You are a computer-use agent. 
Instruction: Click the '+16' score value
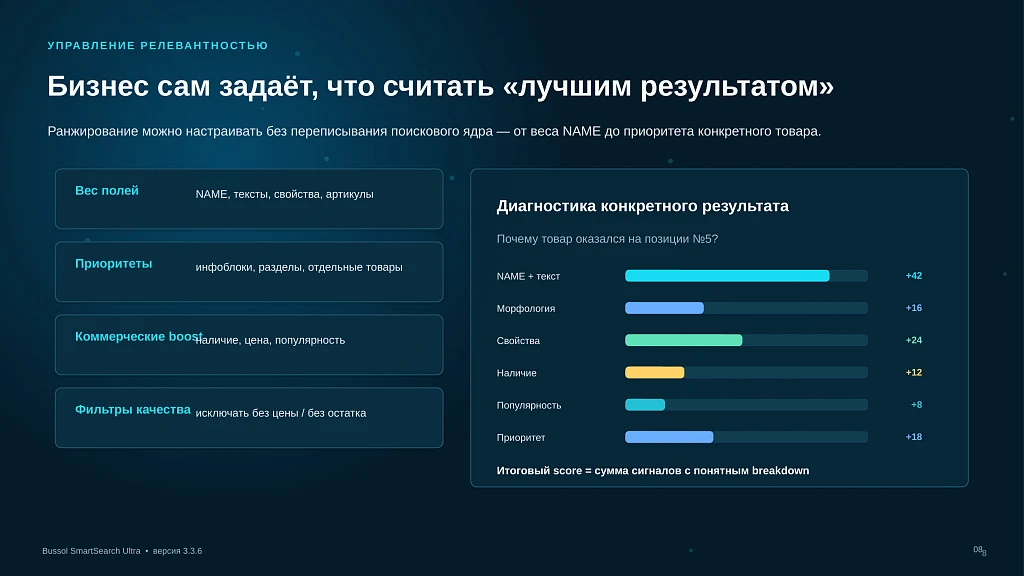point(914,308)
